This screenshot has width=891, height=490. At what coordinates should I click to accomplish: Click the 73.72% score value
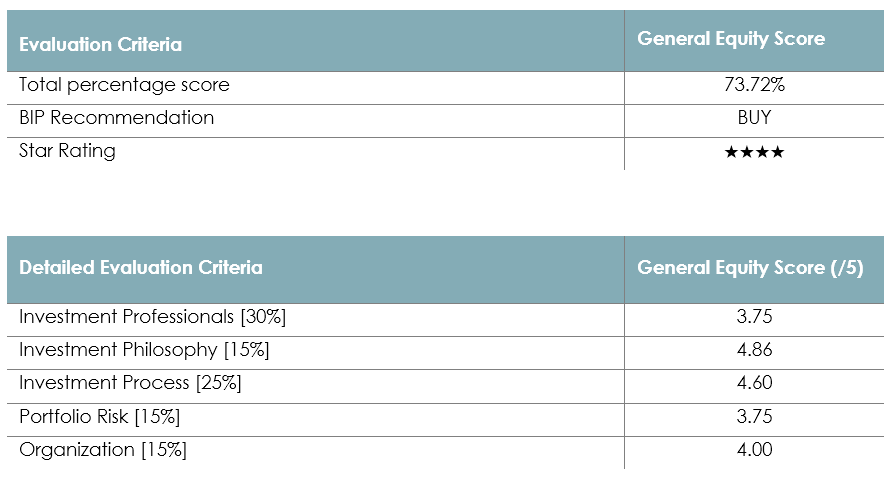(754, 85)
